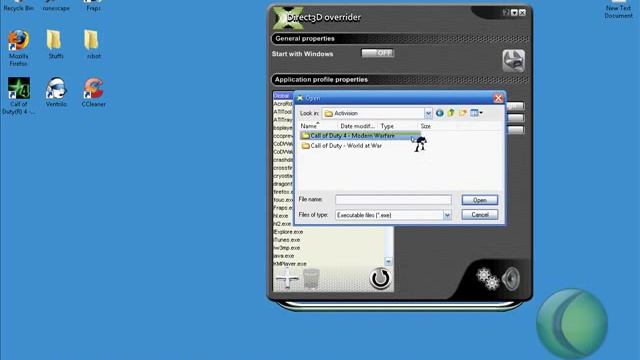Select iTunes.exe in profile list

click(287, 240)
